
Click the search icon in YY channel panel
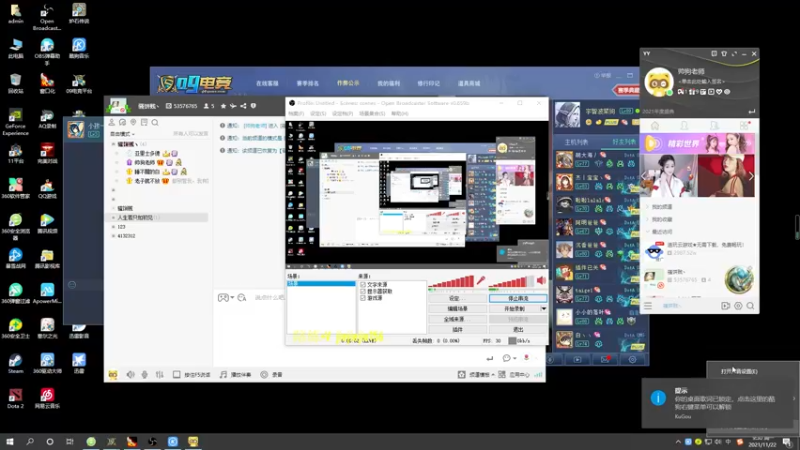155,122
